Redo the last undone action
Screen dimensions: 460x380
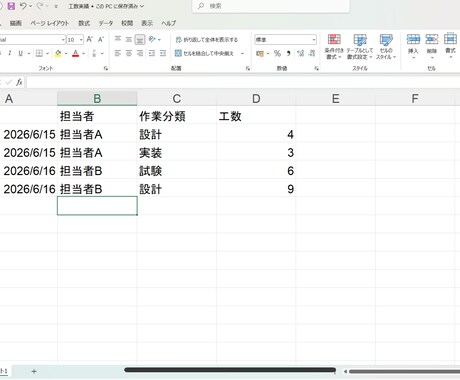coord(40,6)
